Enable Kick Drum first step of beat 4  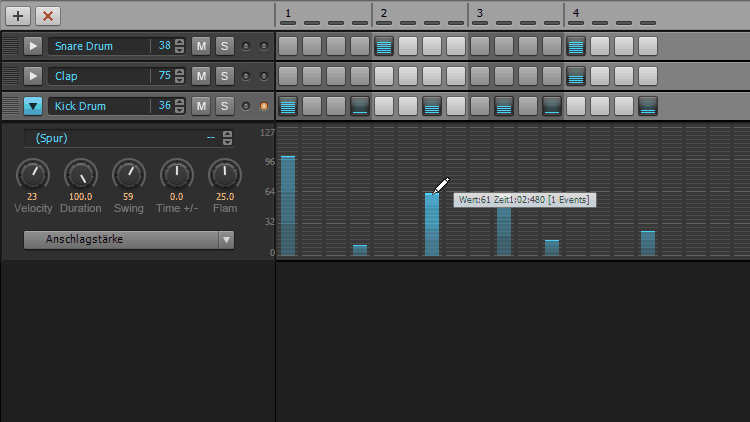coord(576,106)
